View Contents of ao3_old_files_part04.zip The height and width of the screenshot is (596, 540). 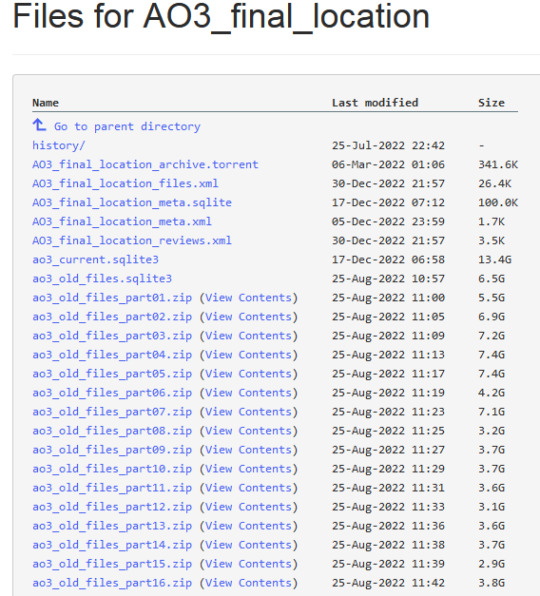pos(249,355)
